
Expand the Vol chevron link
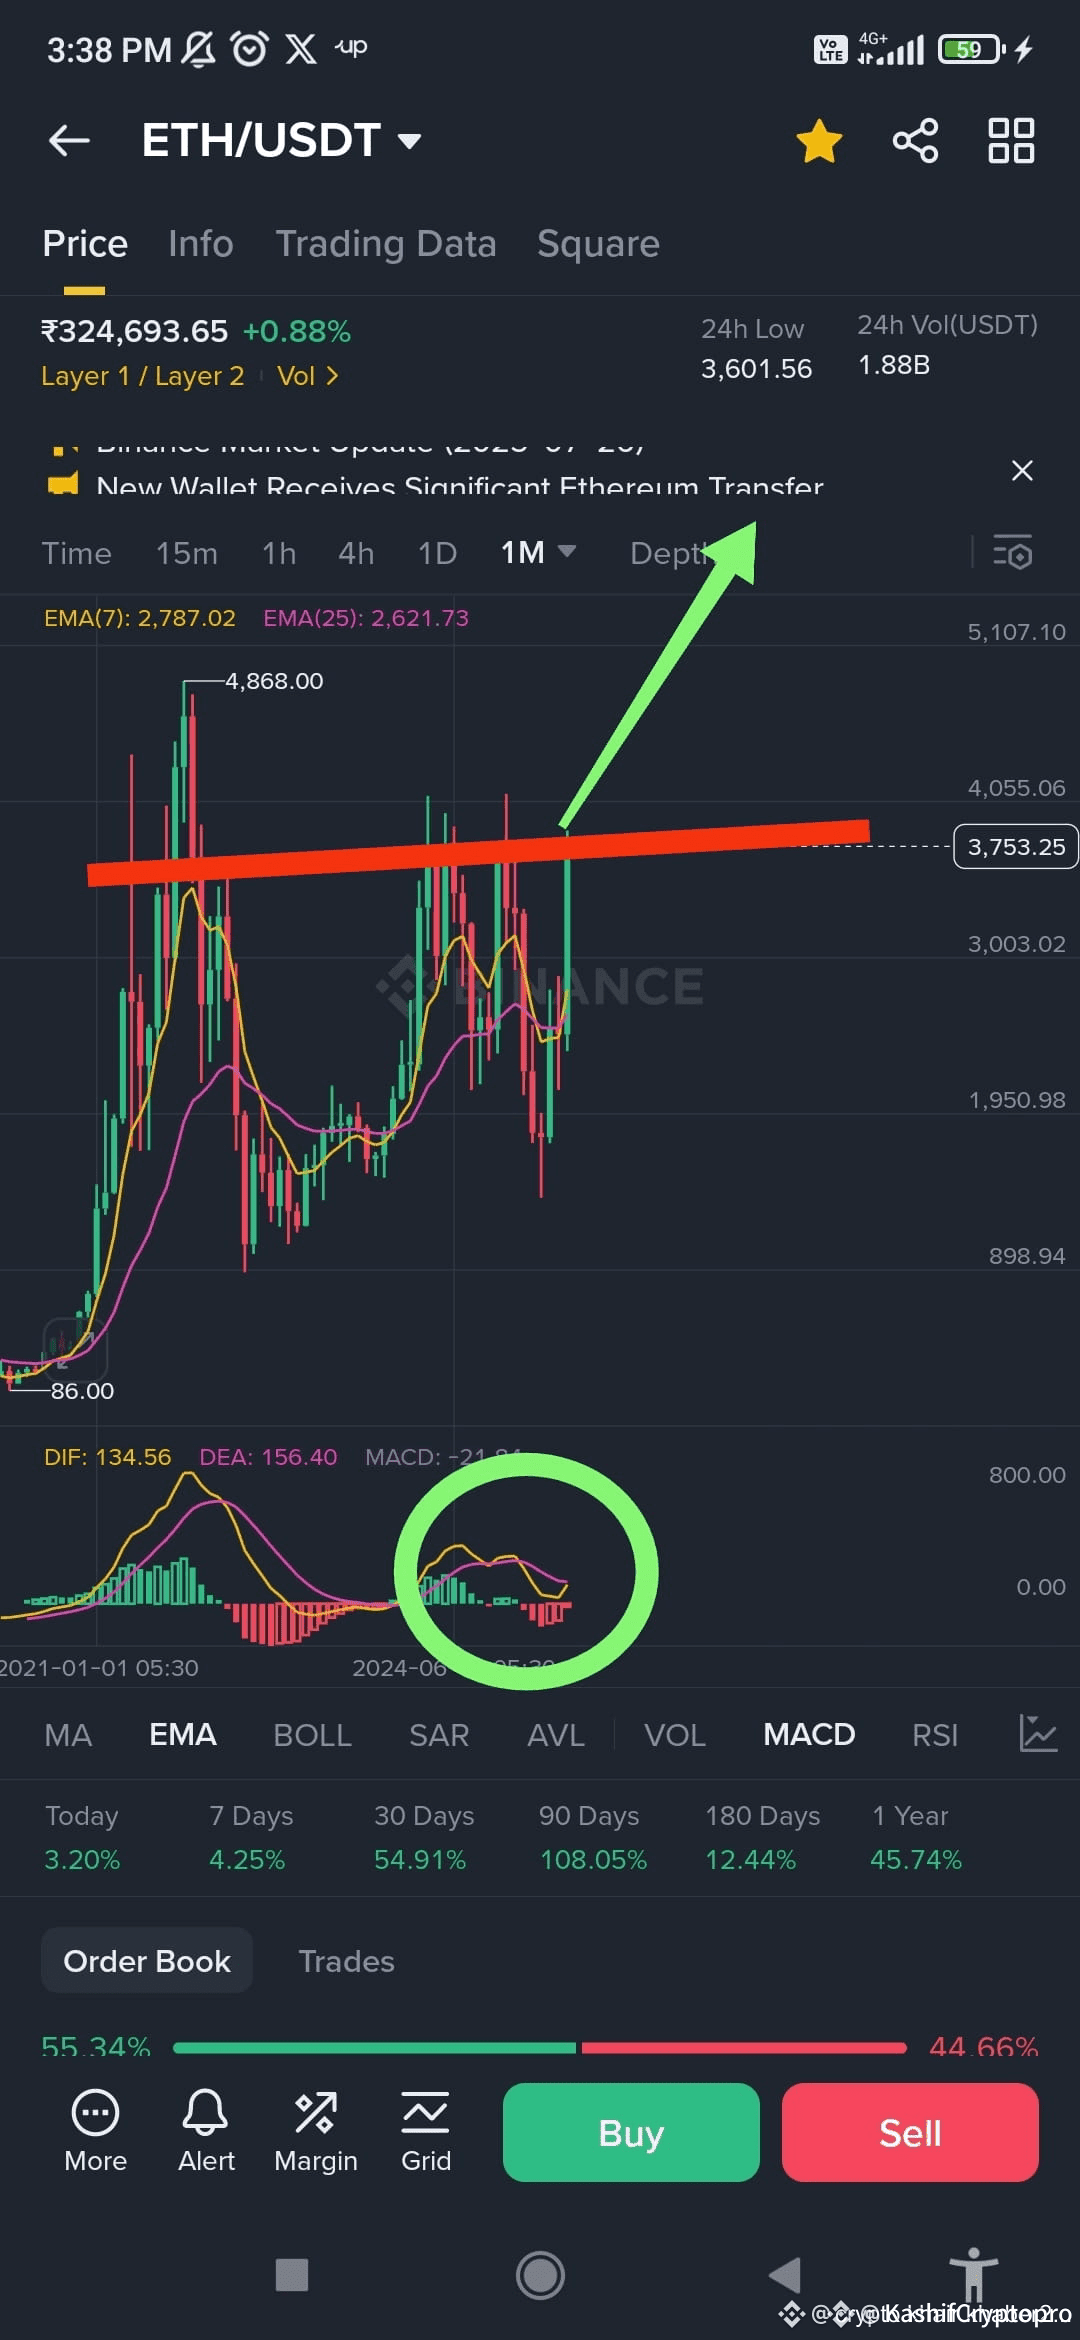tap(308, 376)
